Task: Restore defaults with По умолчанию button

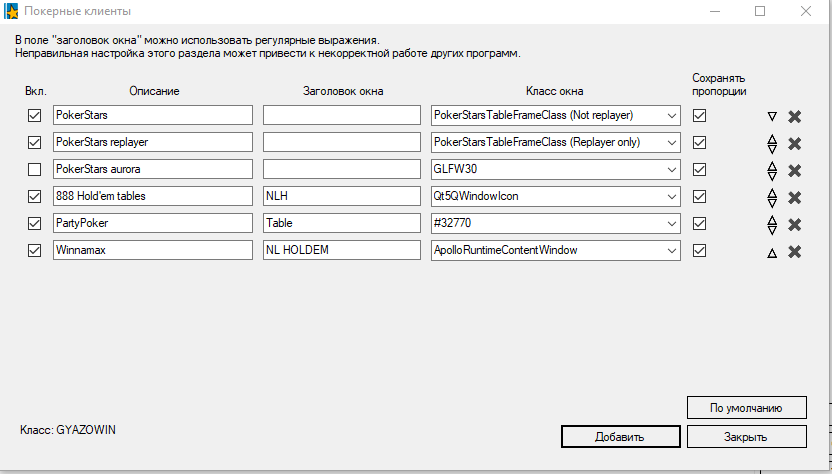Action: click(x=747, y=408)
